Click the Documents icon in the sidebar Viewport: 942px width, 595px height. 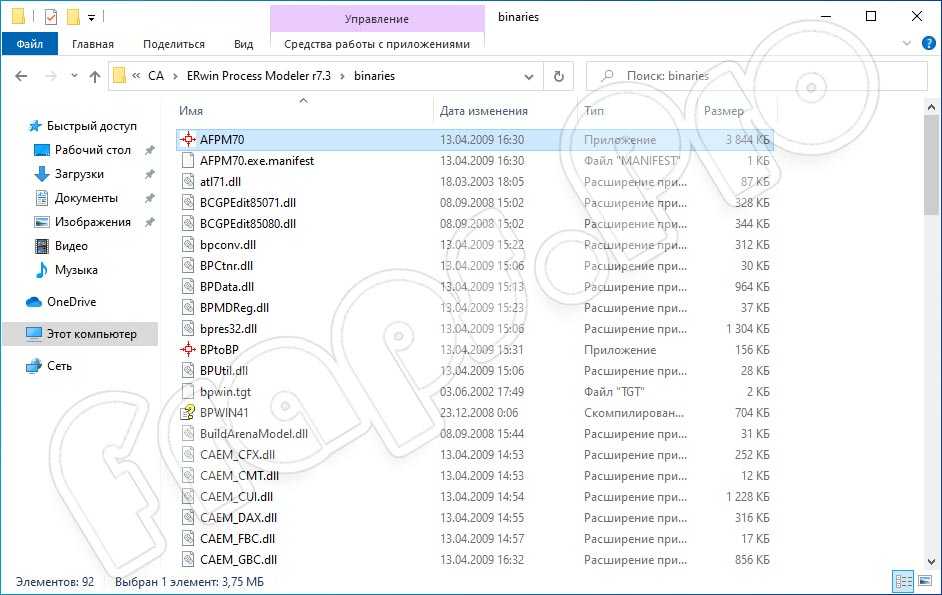41,198
